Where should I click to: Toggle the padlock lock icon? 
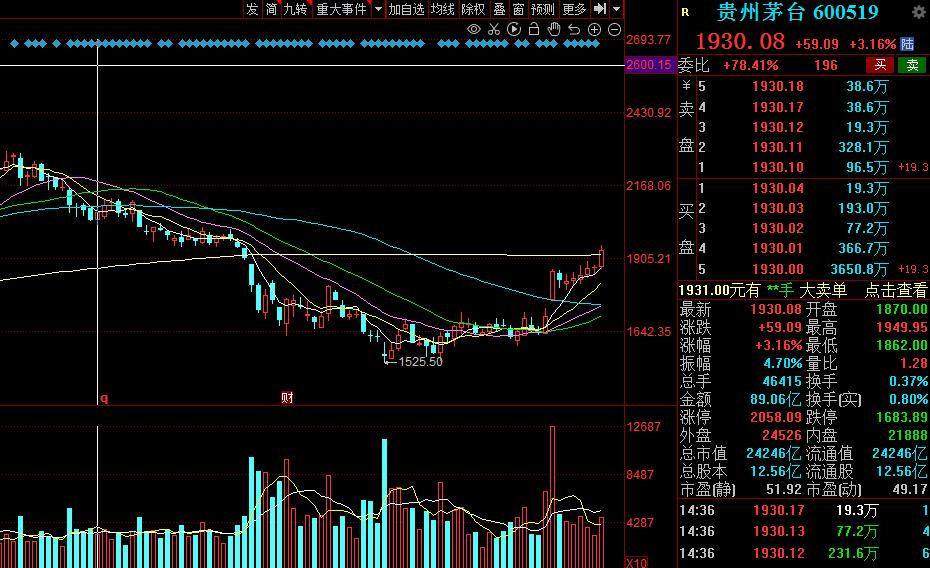pyautogui.click(x=534, y=28)
